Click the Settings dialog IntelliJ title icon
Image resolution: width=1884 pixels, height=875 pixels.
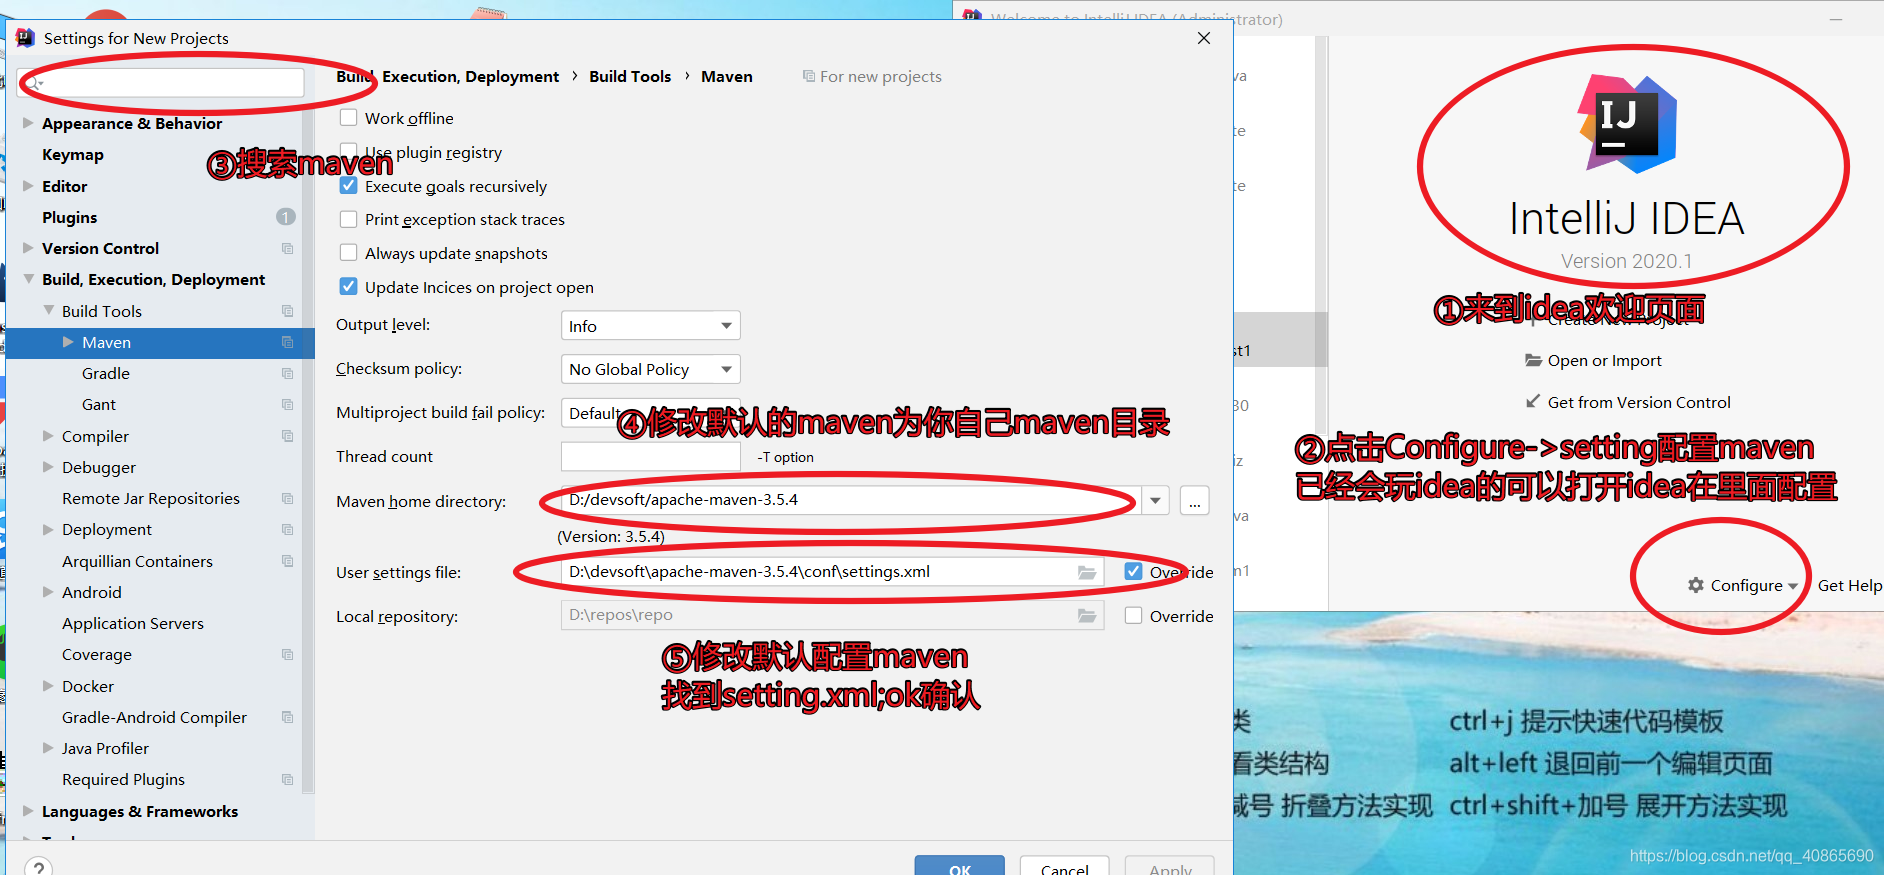pyautogui.click(x=26, y=38)
